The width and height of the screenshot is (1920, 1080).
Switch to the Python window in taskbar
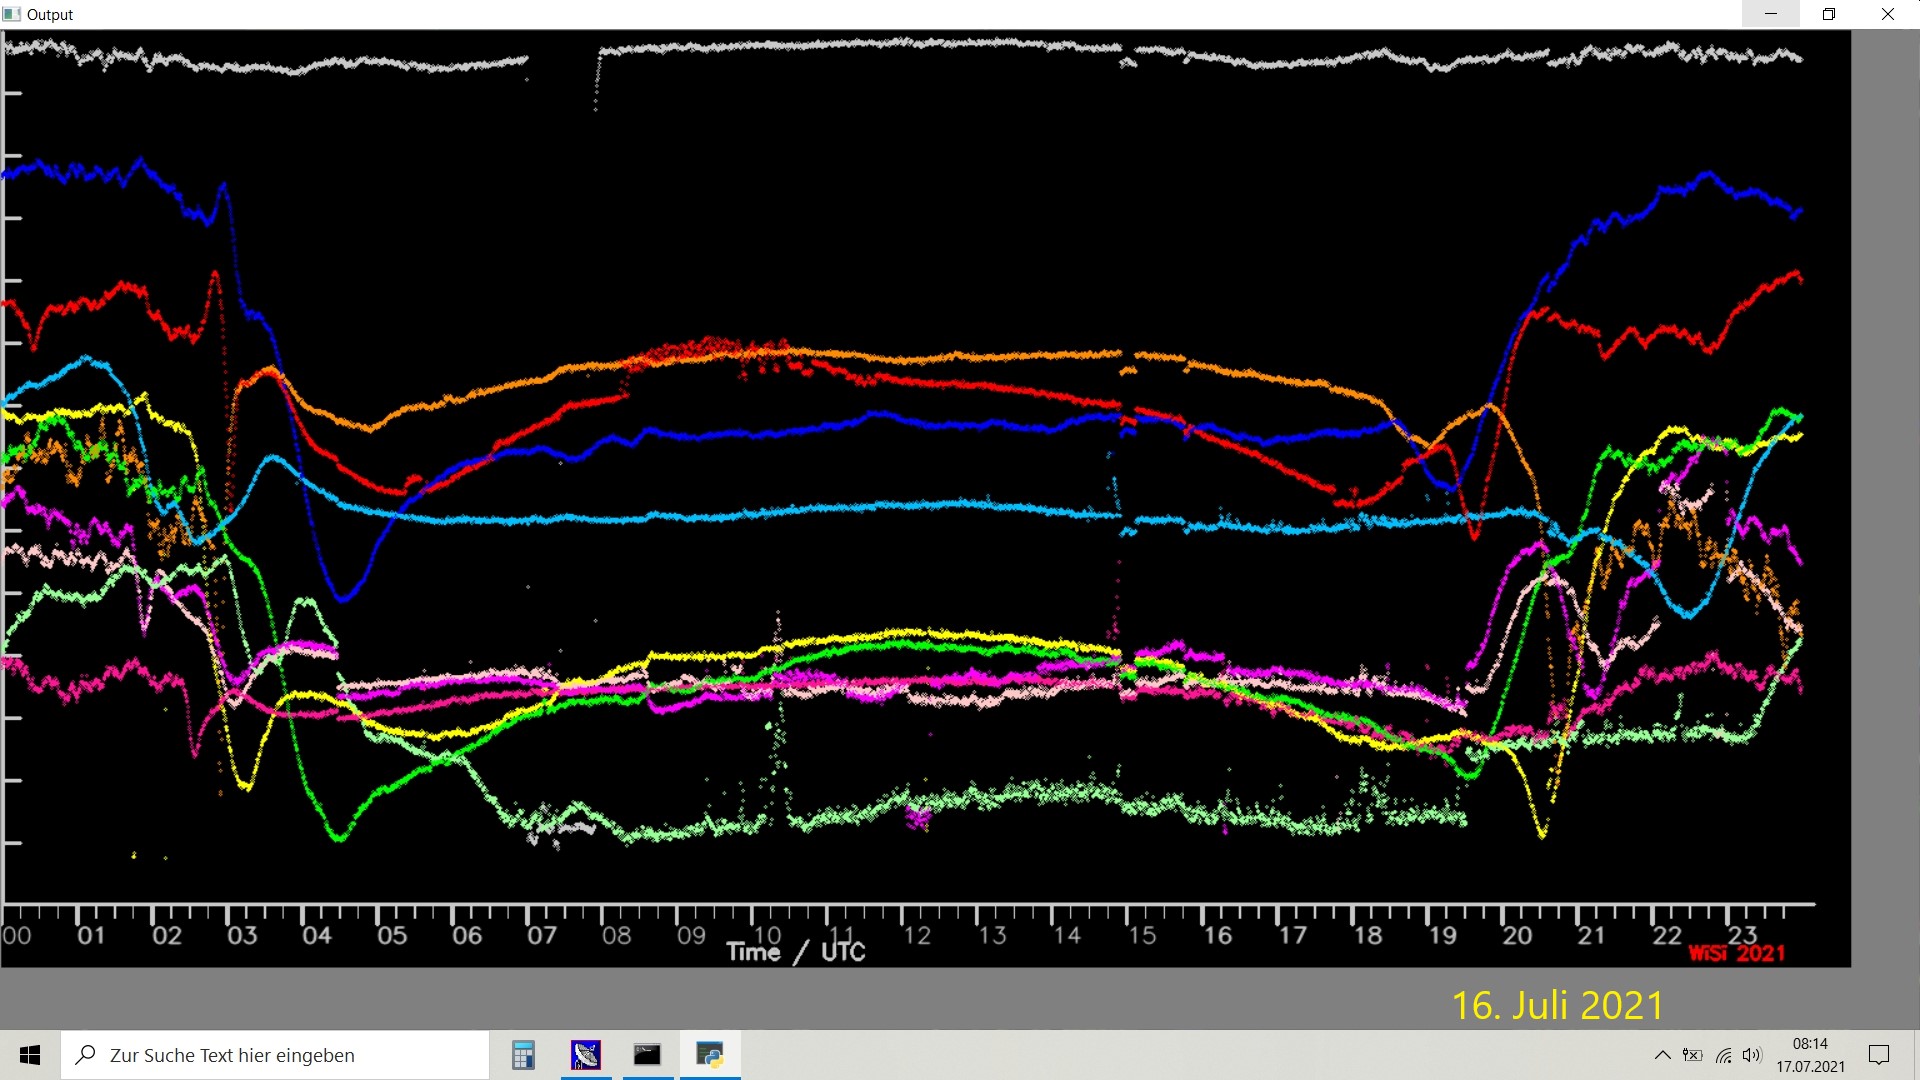pos(710,1055)
